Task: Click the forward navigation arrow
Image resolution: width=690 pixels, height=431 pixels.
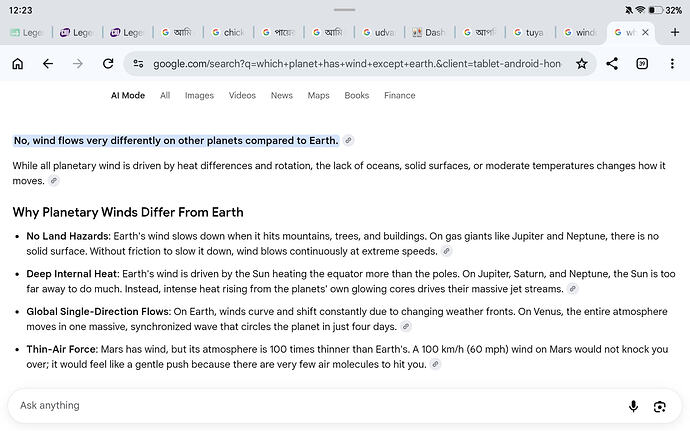Action: (78, 64)
